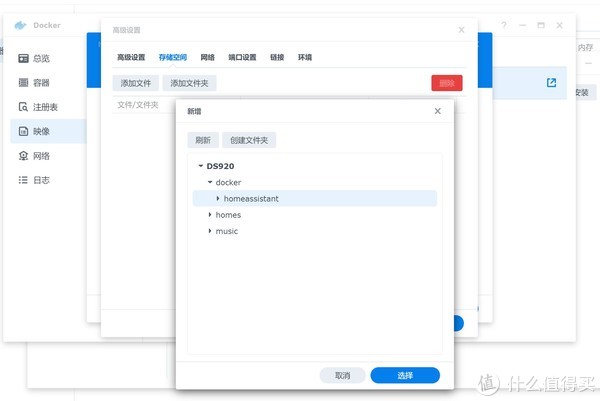Switch to the 端口设置 tab
This screenshot has height=401, width=600.
coord(242,57)
